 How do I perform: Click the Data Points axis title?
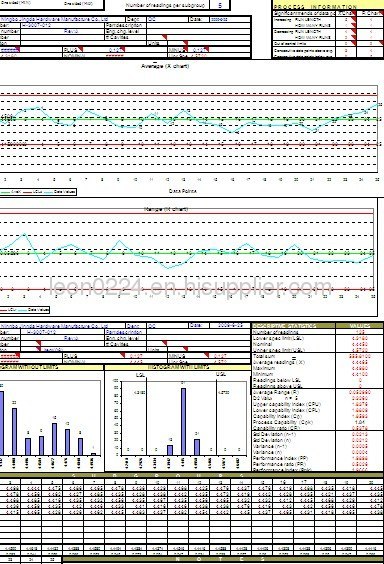pos(183,191)
